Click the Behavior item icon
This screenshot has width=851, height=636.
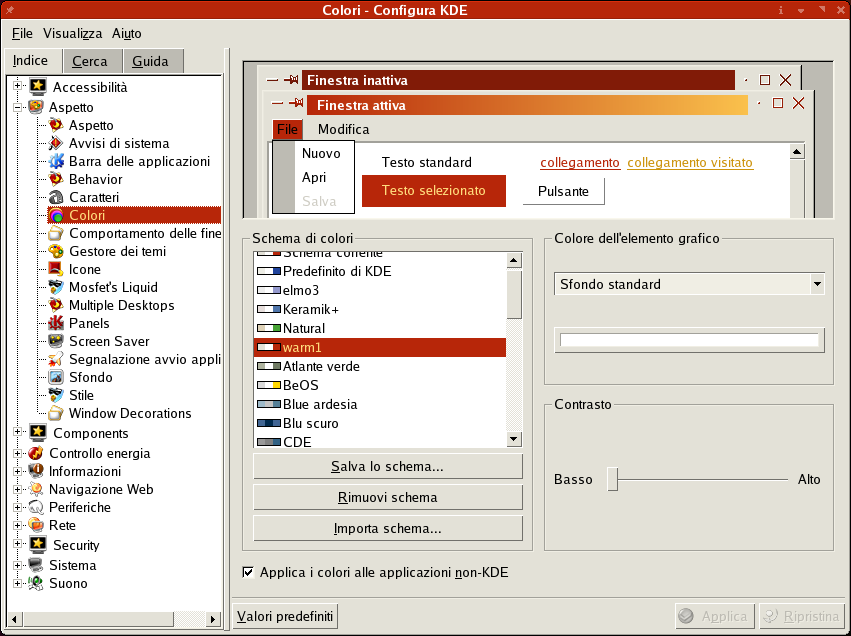[56, 179]
